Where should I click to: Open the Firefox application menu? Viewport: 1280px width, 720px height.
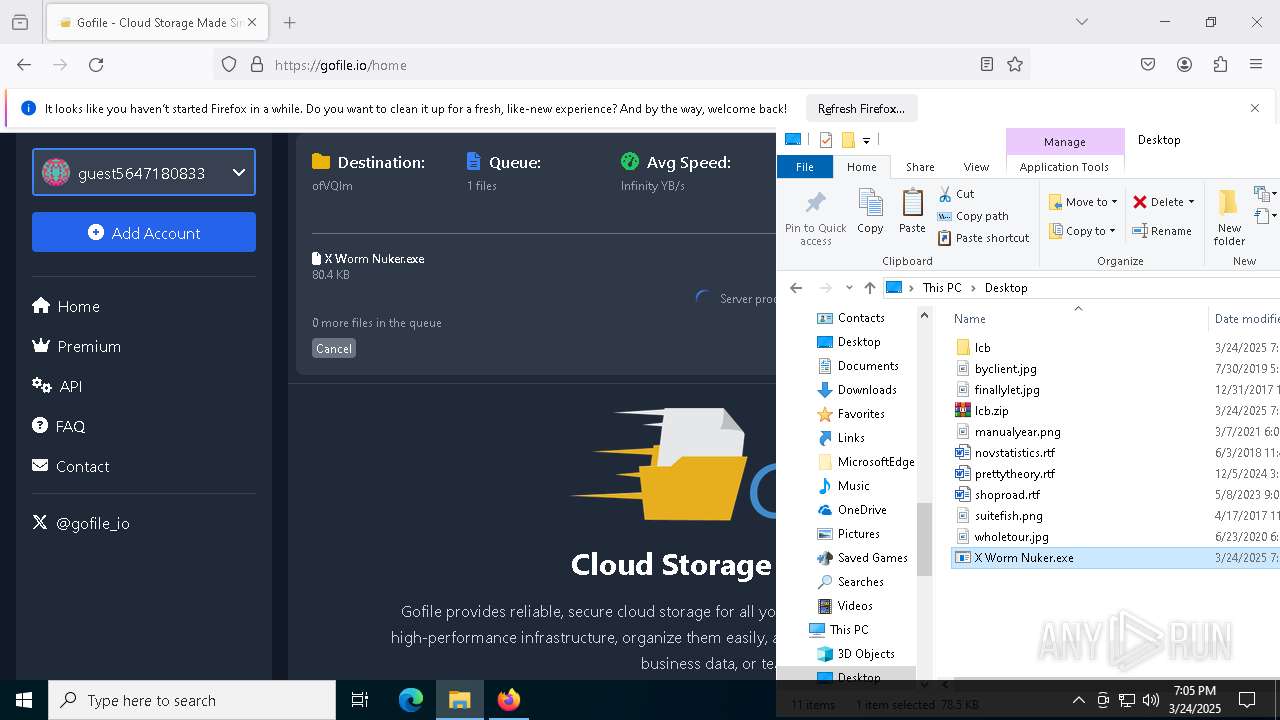1256,65
